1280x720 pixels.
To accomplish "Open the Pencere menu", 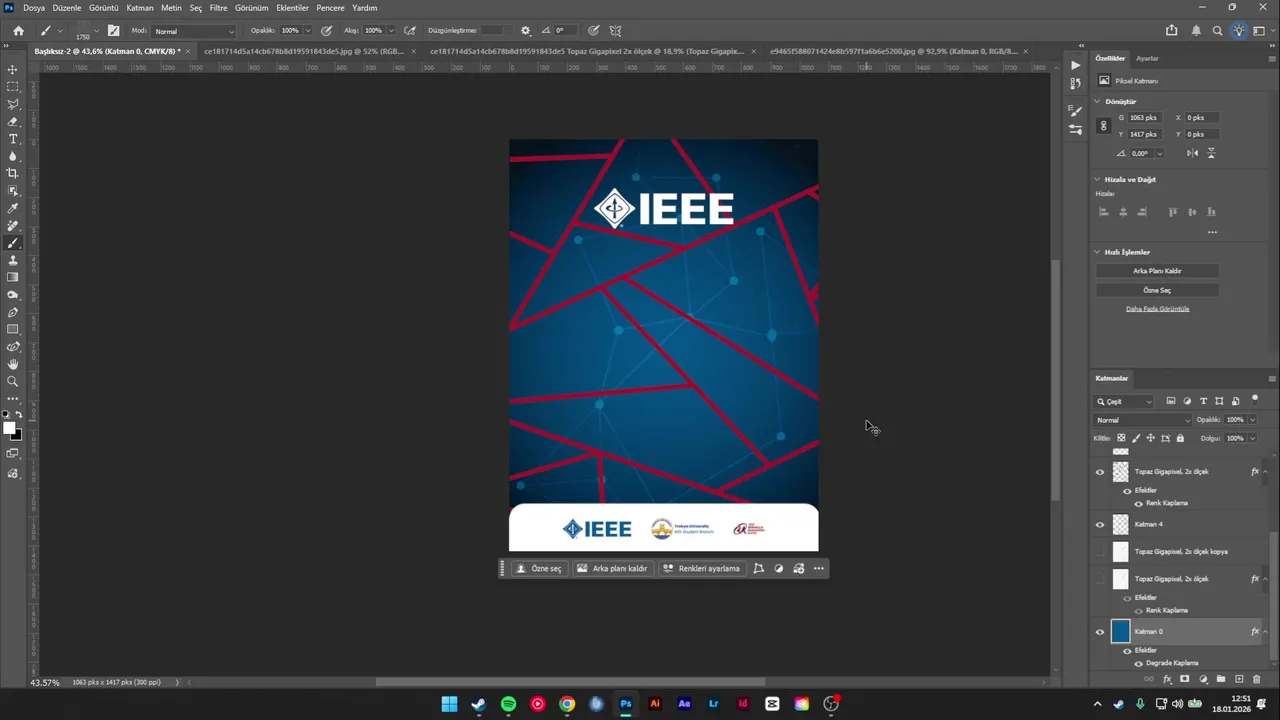I will 330,7.
